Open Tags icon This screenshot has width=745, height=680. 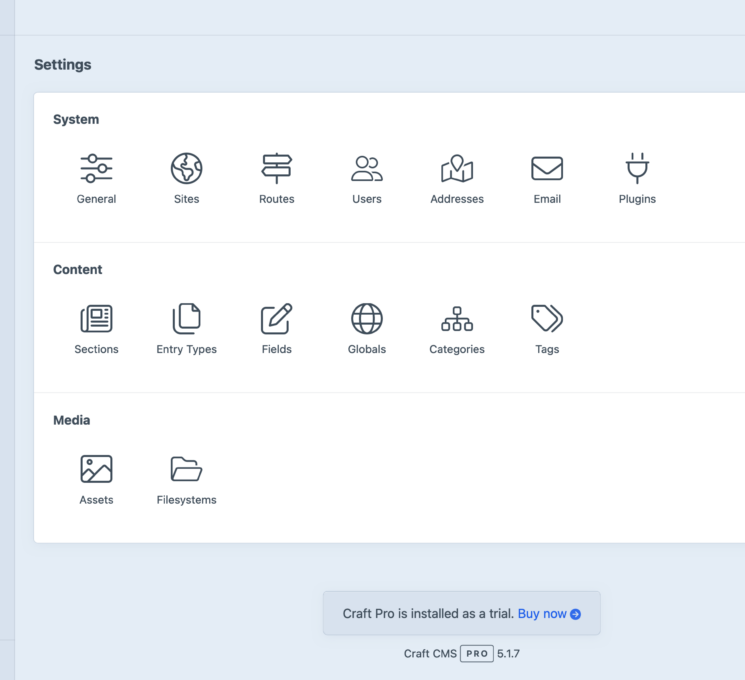pos(547,318)
